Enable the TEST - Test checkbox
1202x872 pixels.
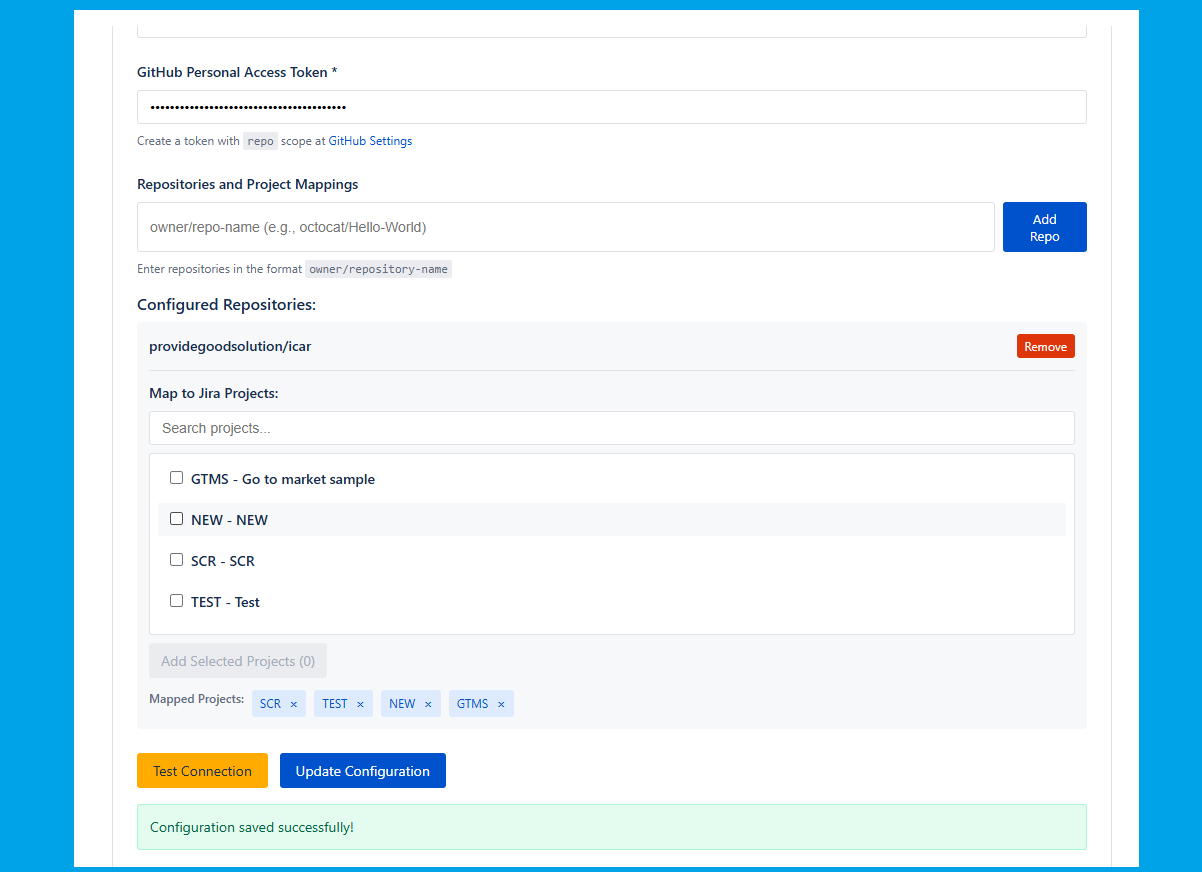point(177,601)
